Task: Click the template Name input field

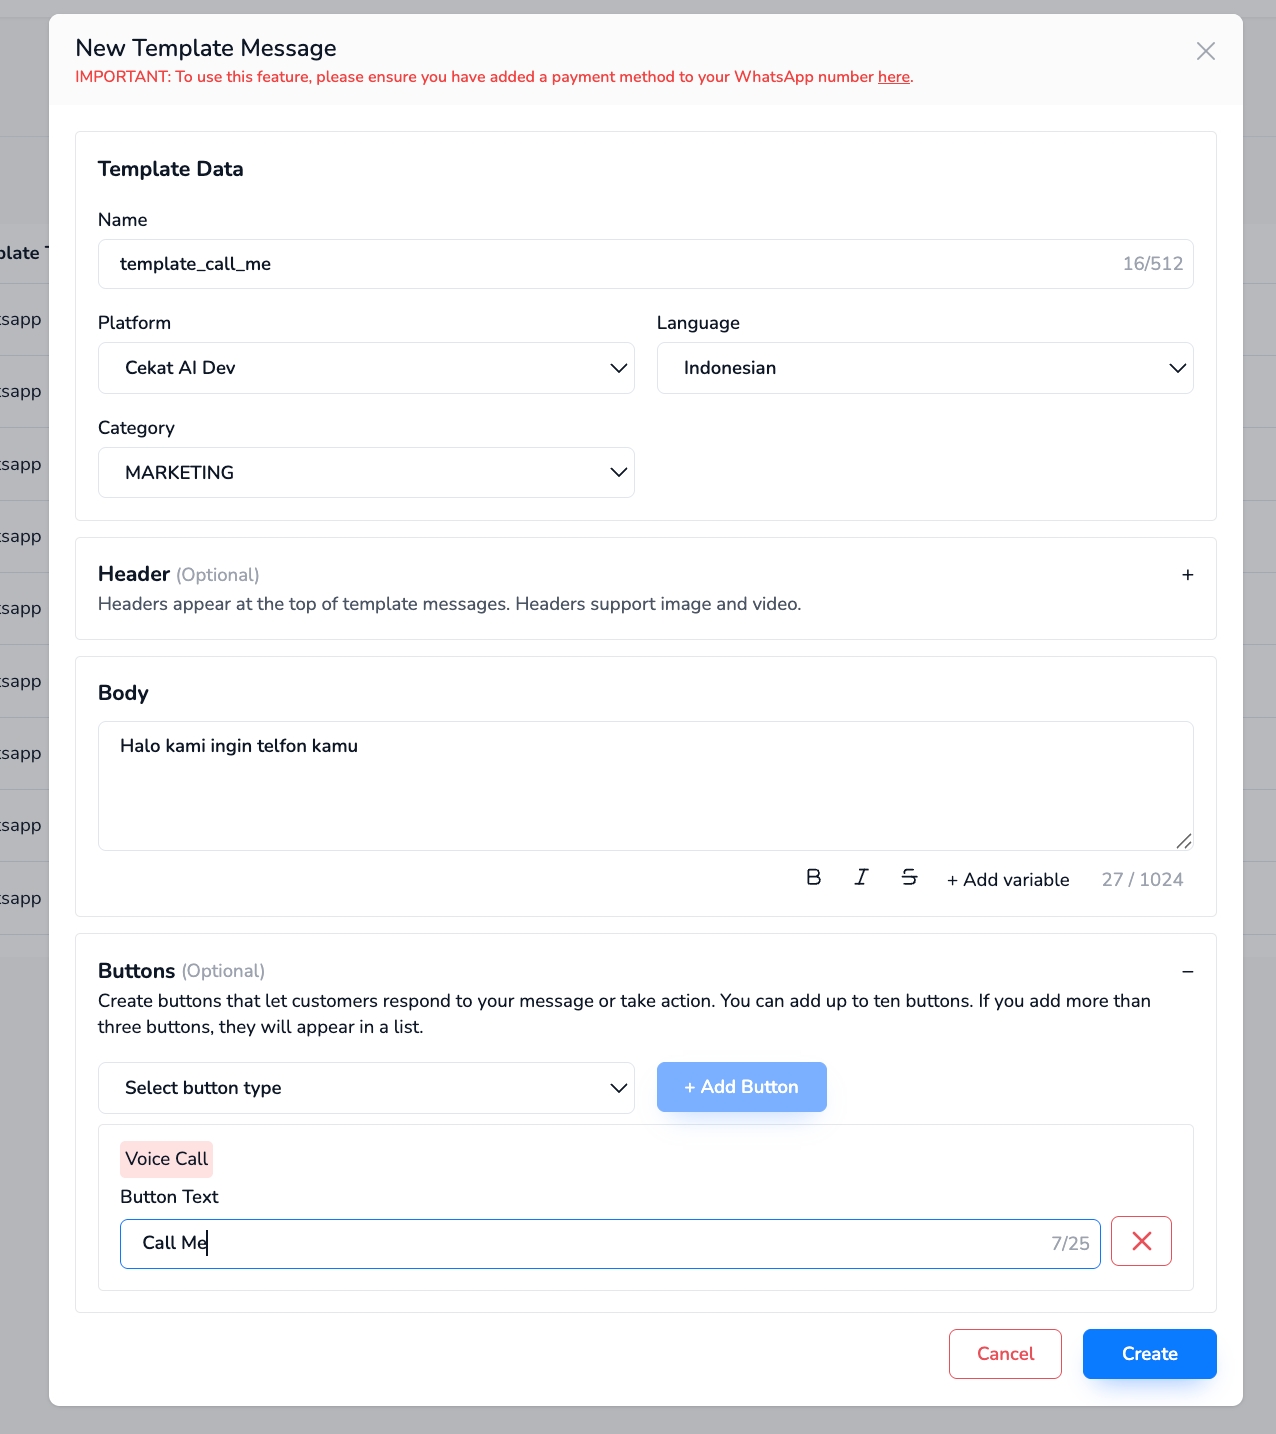Action: click(600, 264)
